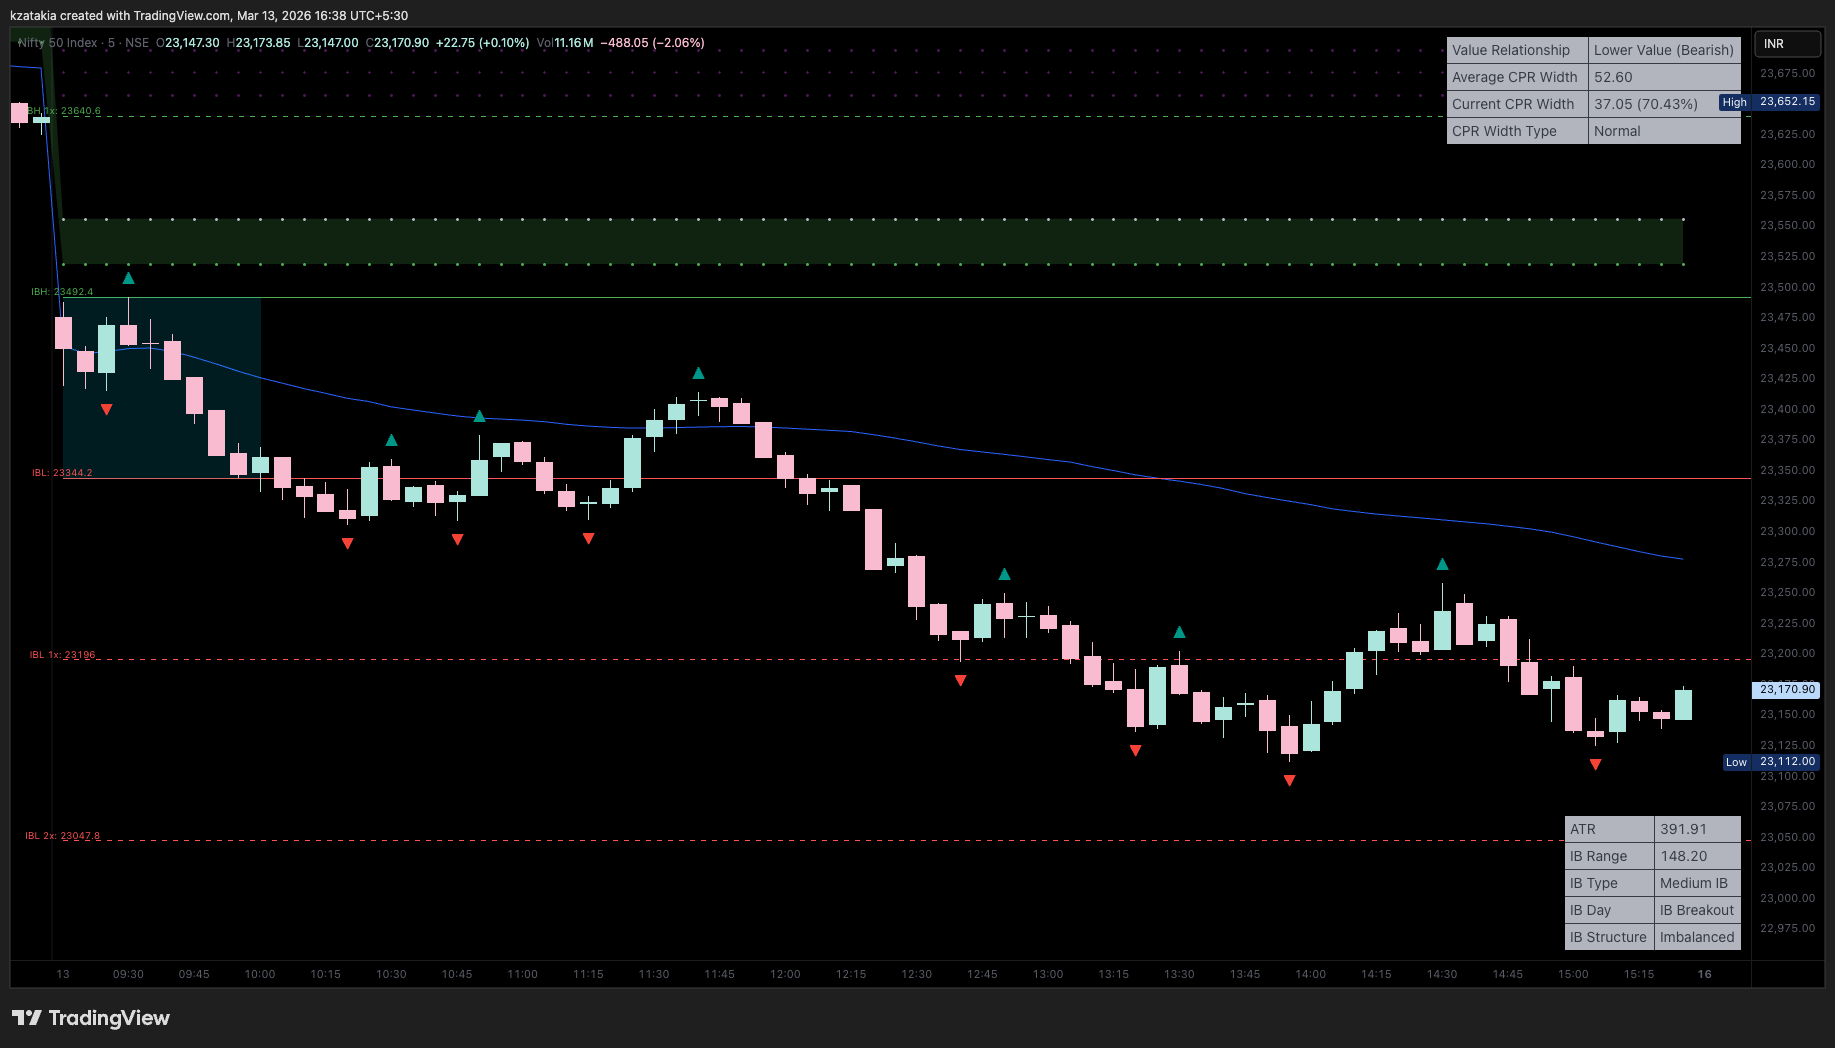The width and height of the screenshot is (1835, 1048).
Task: Click the Lower Value (Bearish) cell
Action: 1664,50
